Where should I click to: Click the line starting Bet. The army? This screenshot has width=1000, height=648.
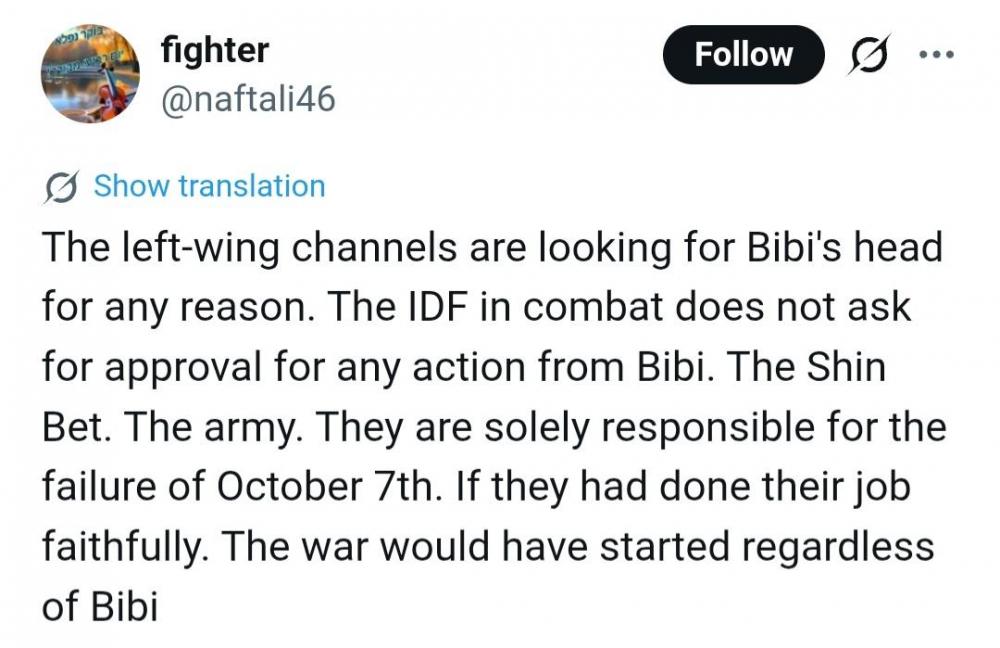(491, 427)
